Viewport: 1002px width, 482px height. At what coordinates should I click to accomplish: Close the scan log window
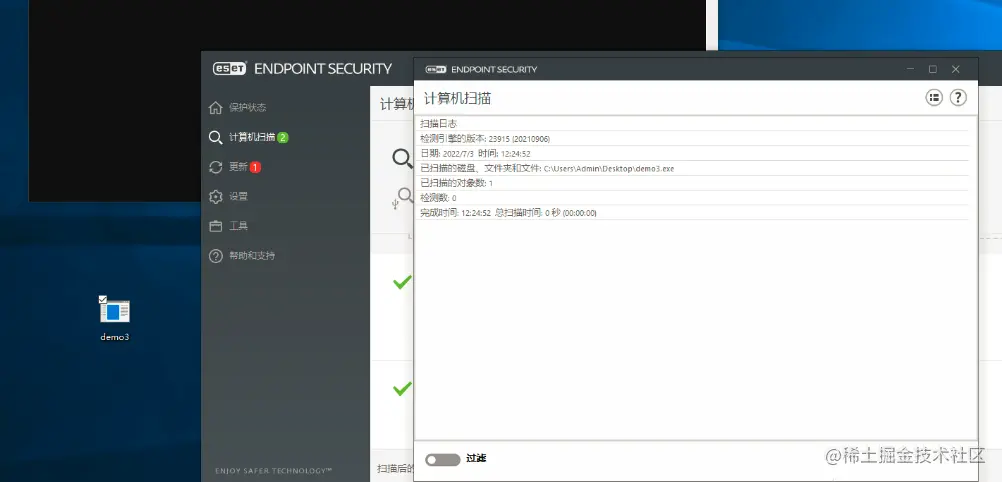coord(955,69)
